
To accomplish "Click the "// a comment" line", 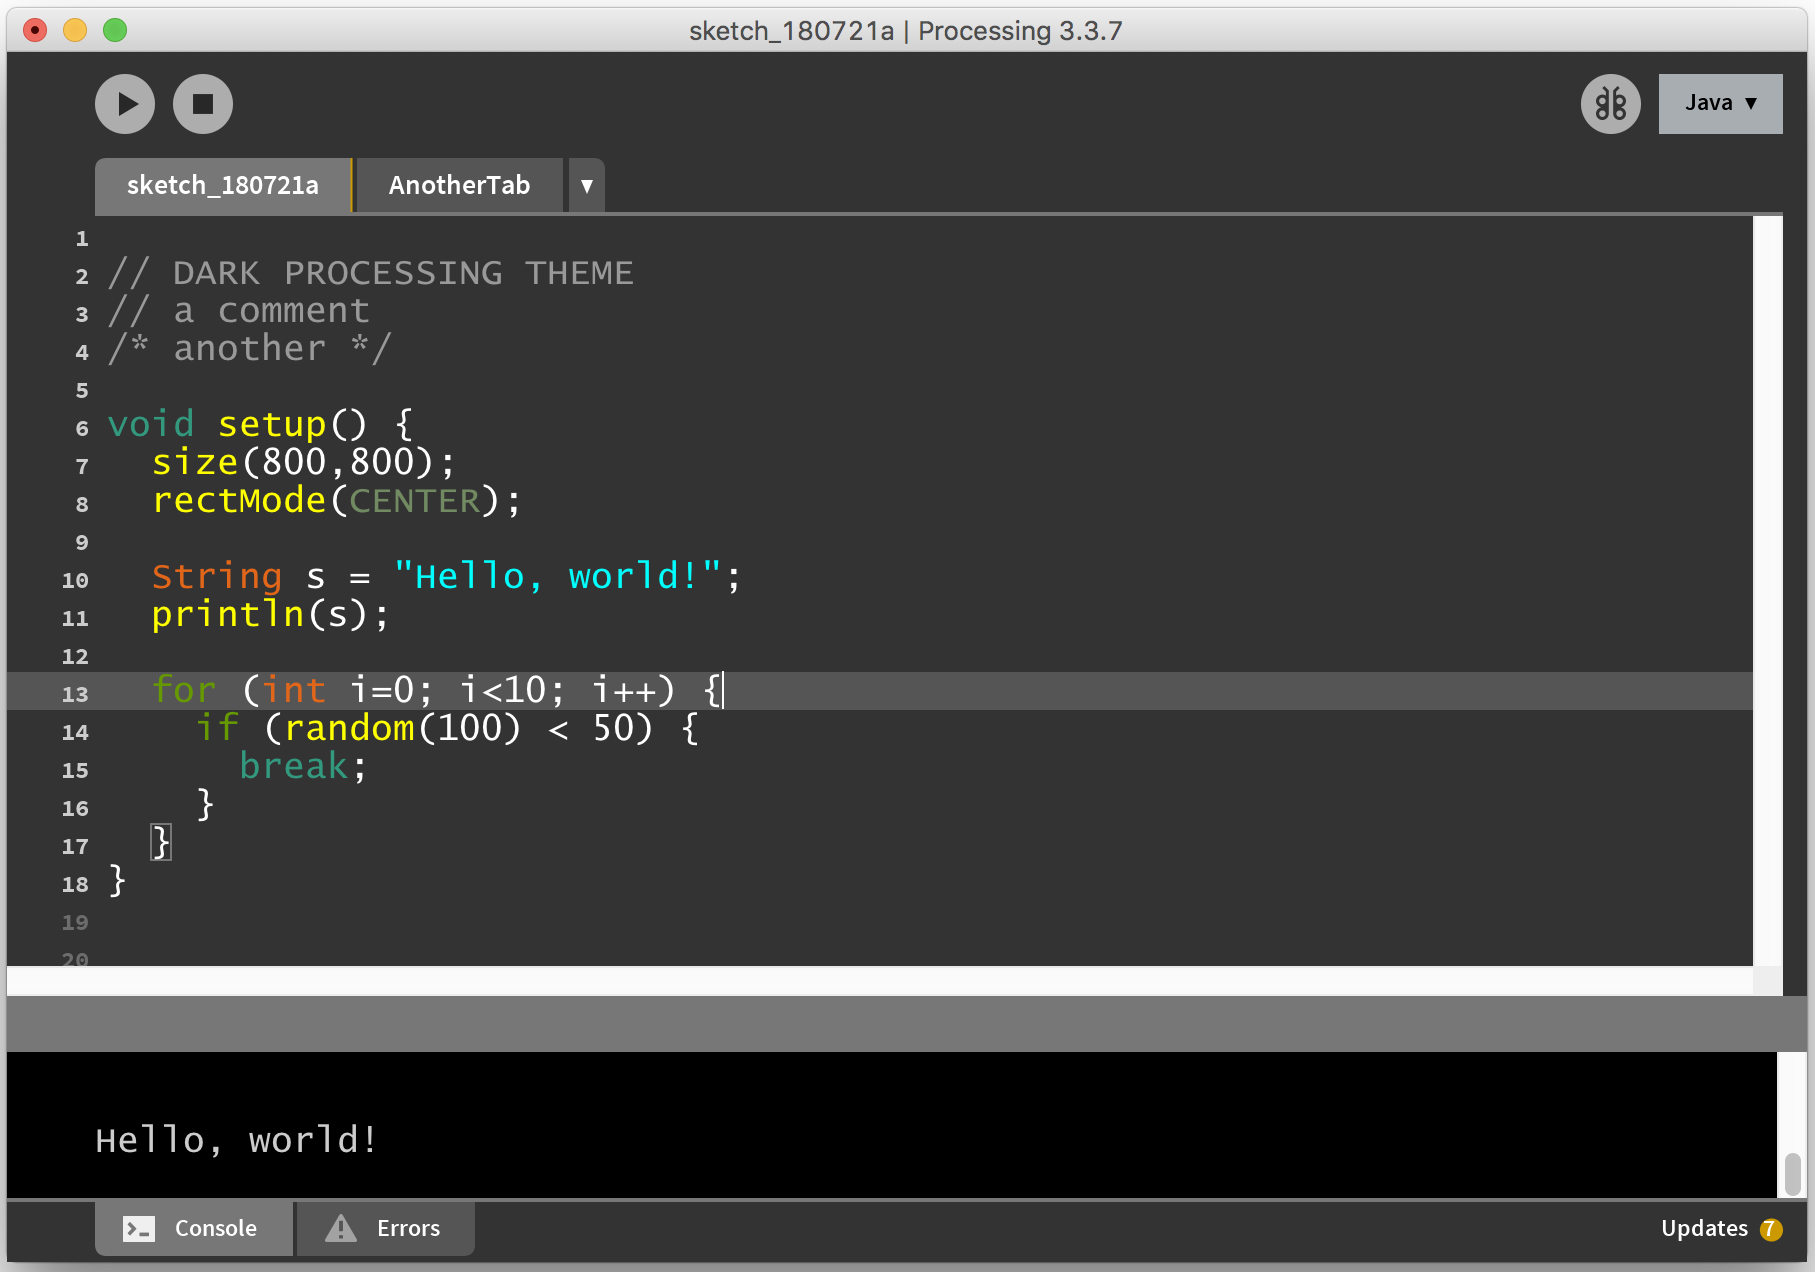I will point(239,311).
